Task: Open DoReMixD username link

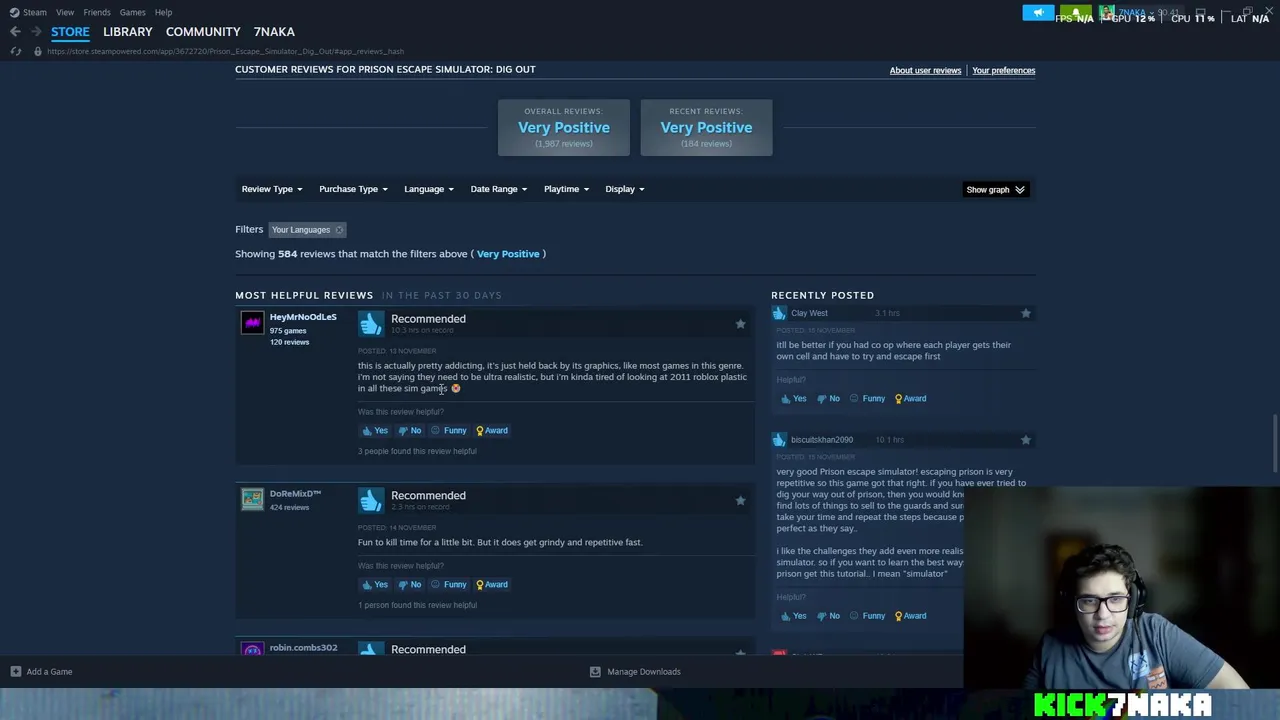Action: tap(295, 494)
